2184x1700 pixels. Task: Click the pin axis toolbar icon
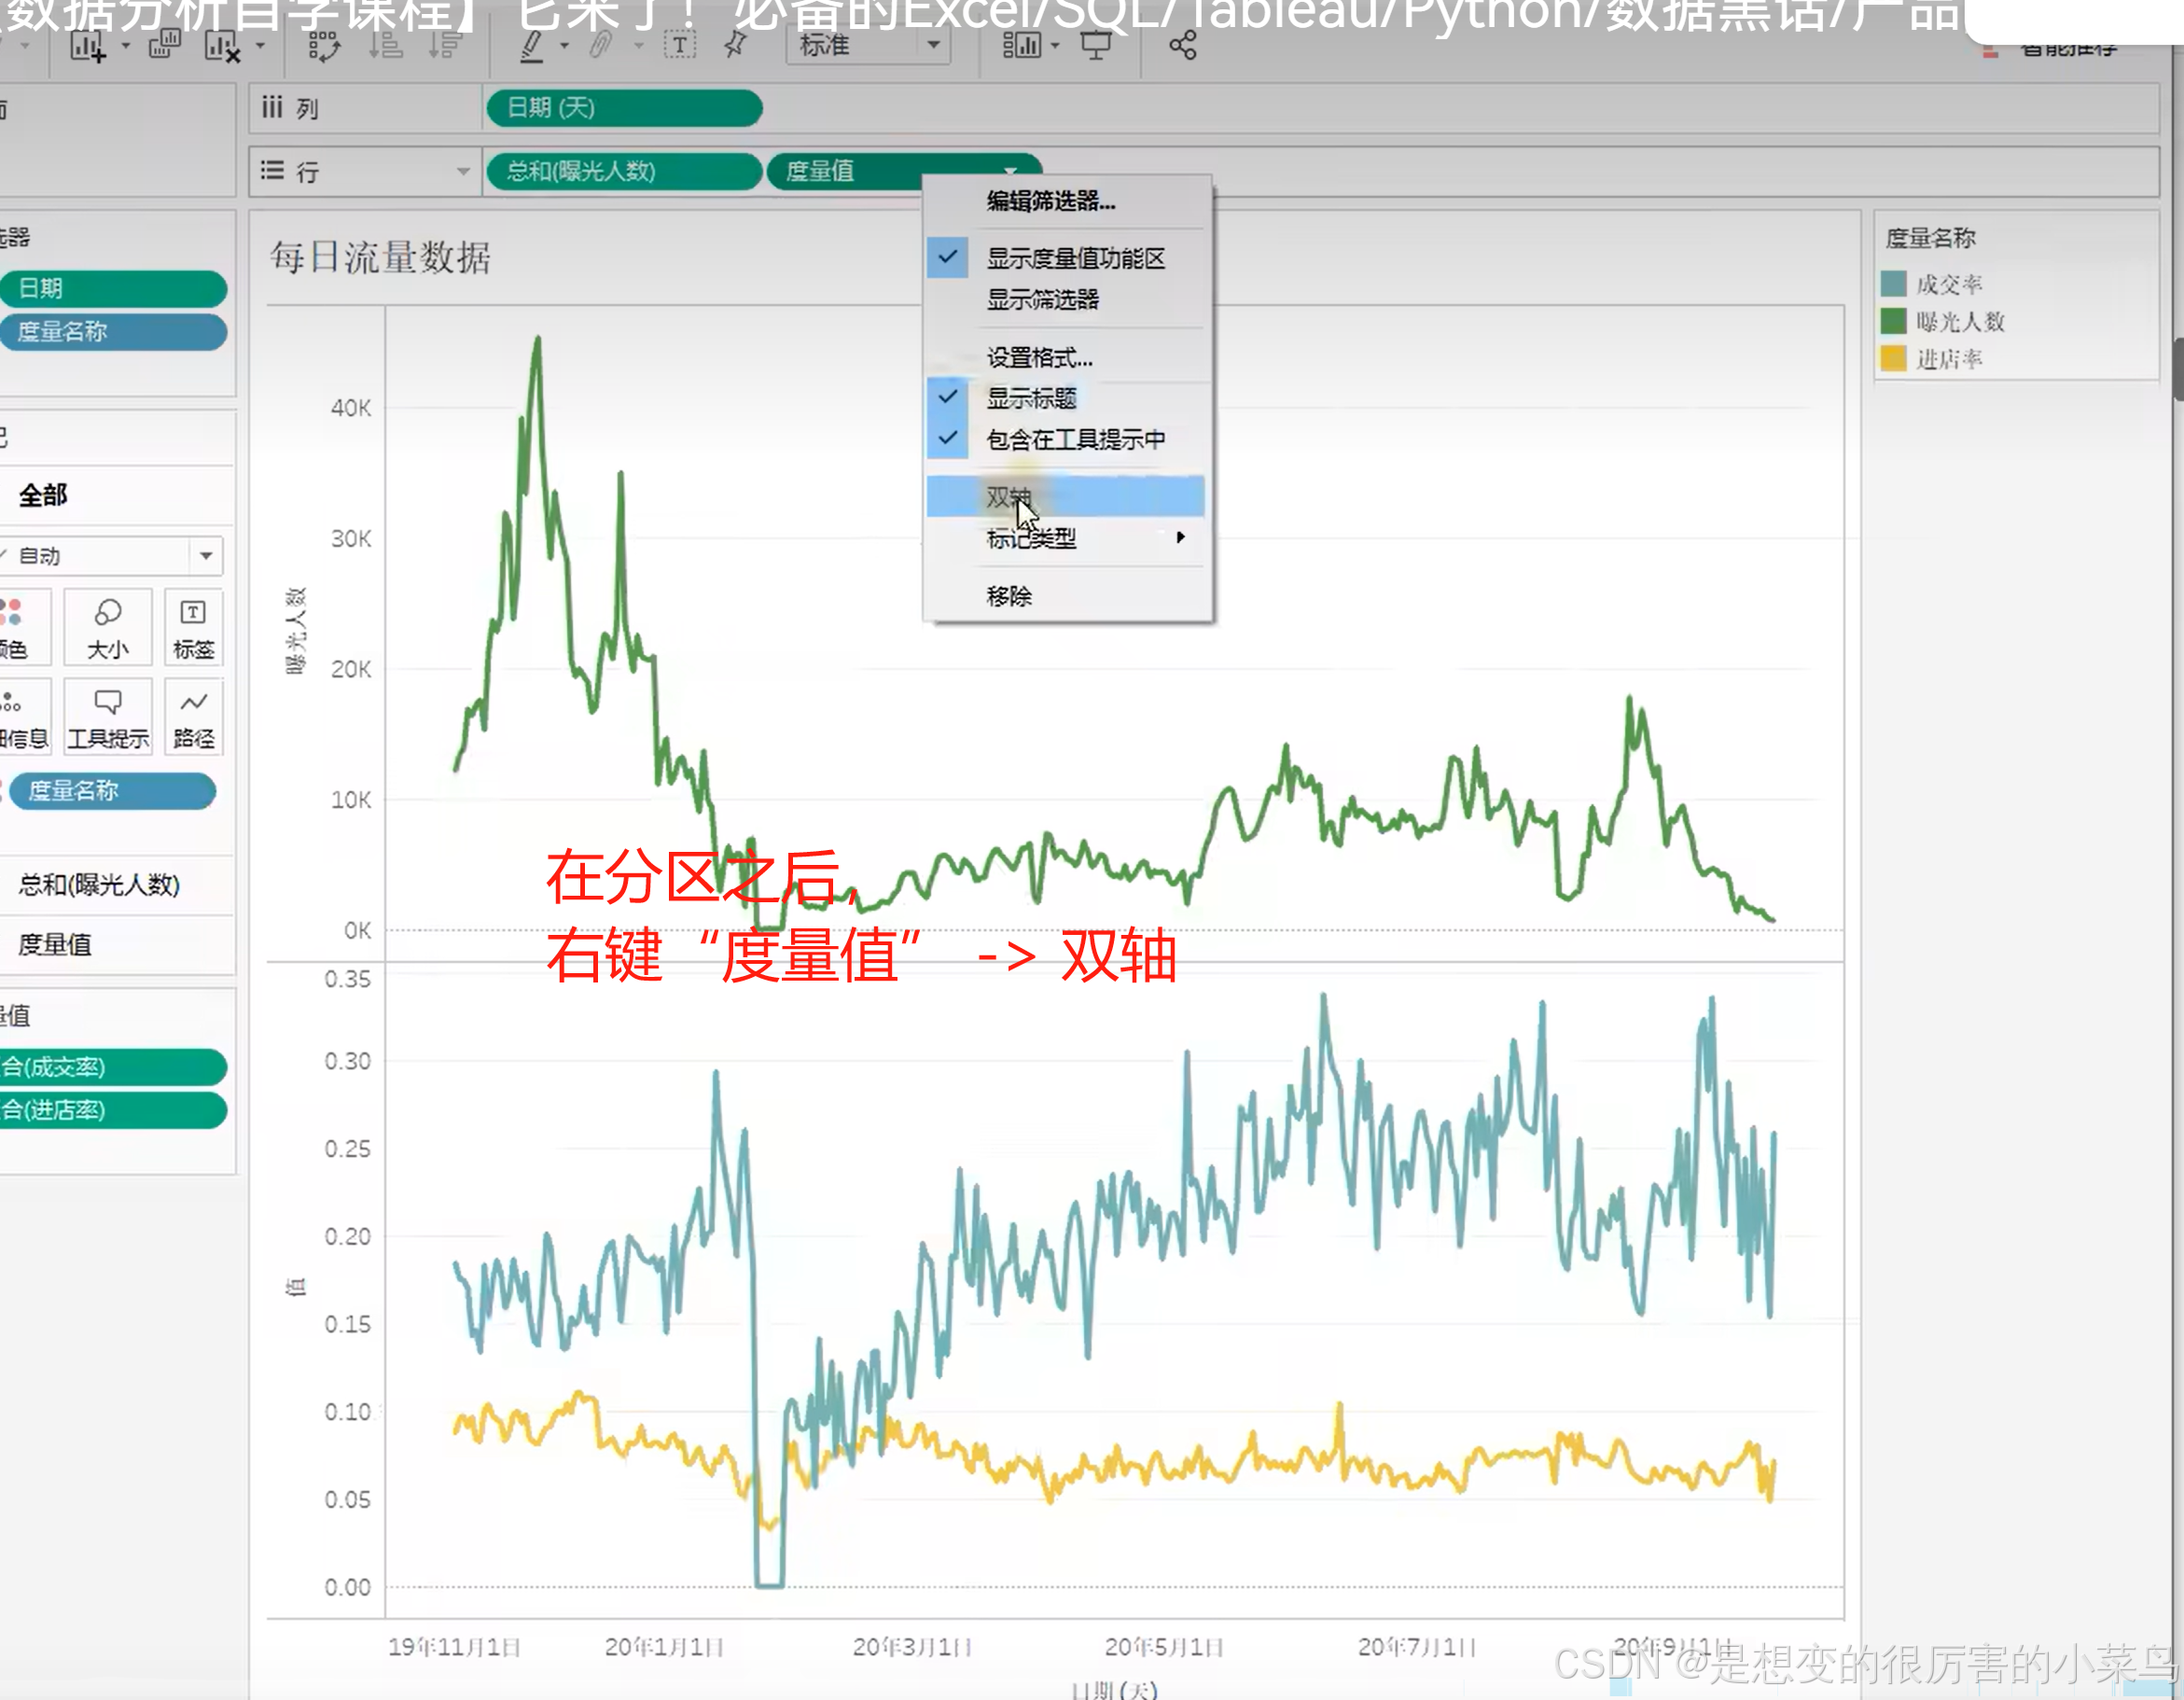tap(735, 45)
